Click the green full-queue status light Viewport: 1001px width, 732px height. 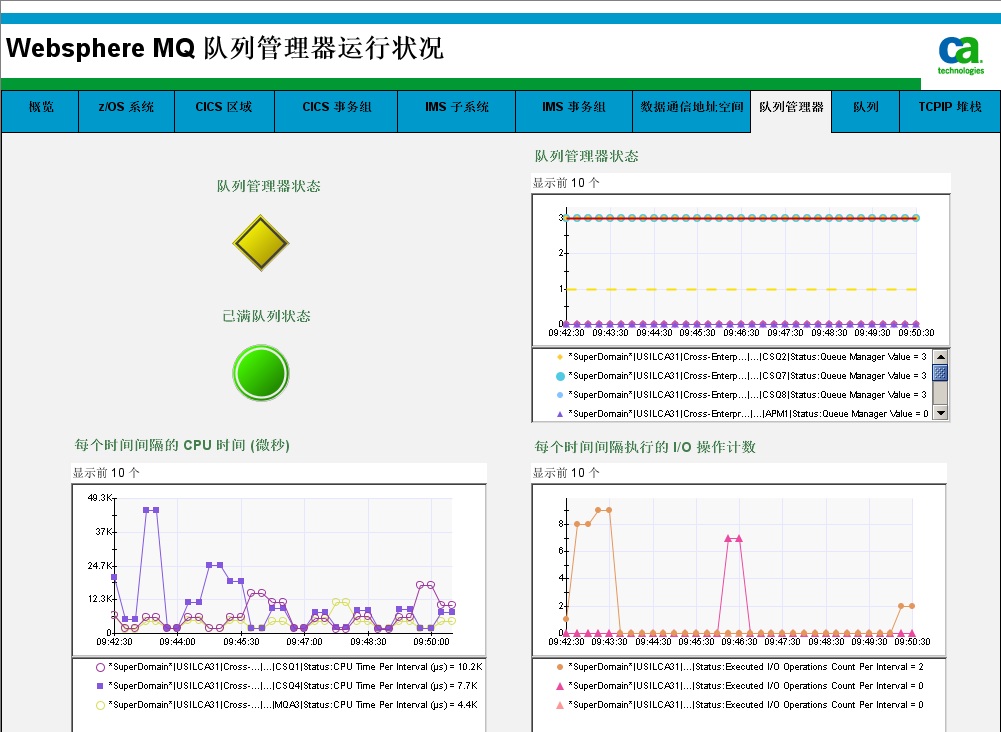[261, 372]
